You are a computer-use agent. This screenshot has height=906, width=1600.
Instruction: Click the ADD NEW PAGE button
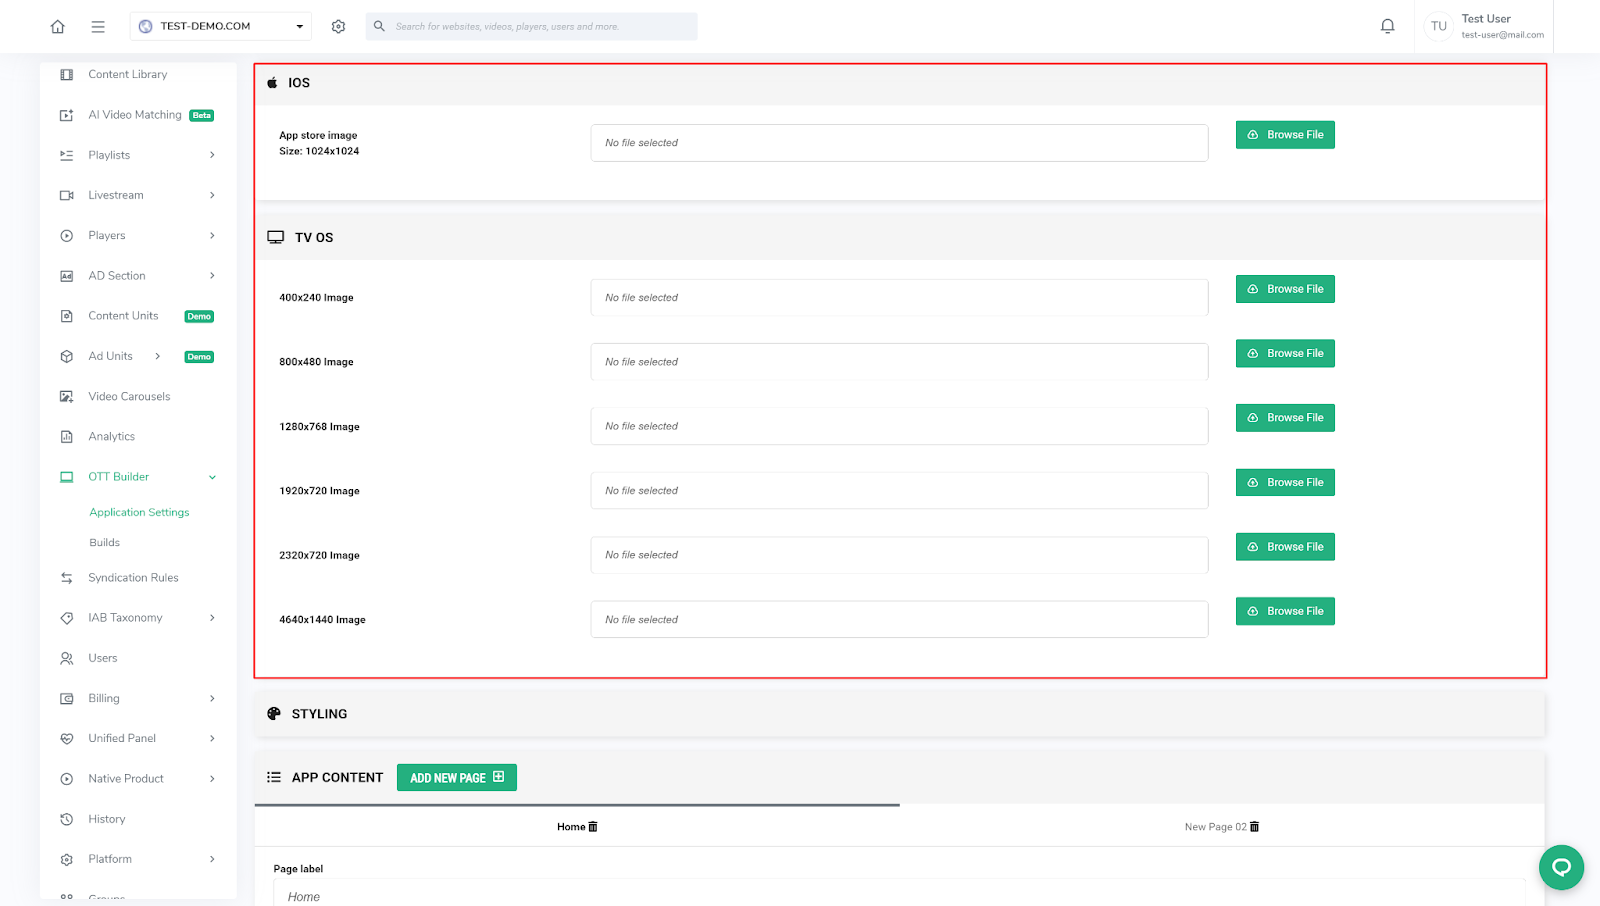(x=456, y=778)
